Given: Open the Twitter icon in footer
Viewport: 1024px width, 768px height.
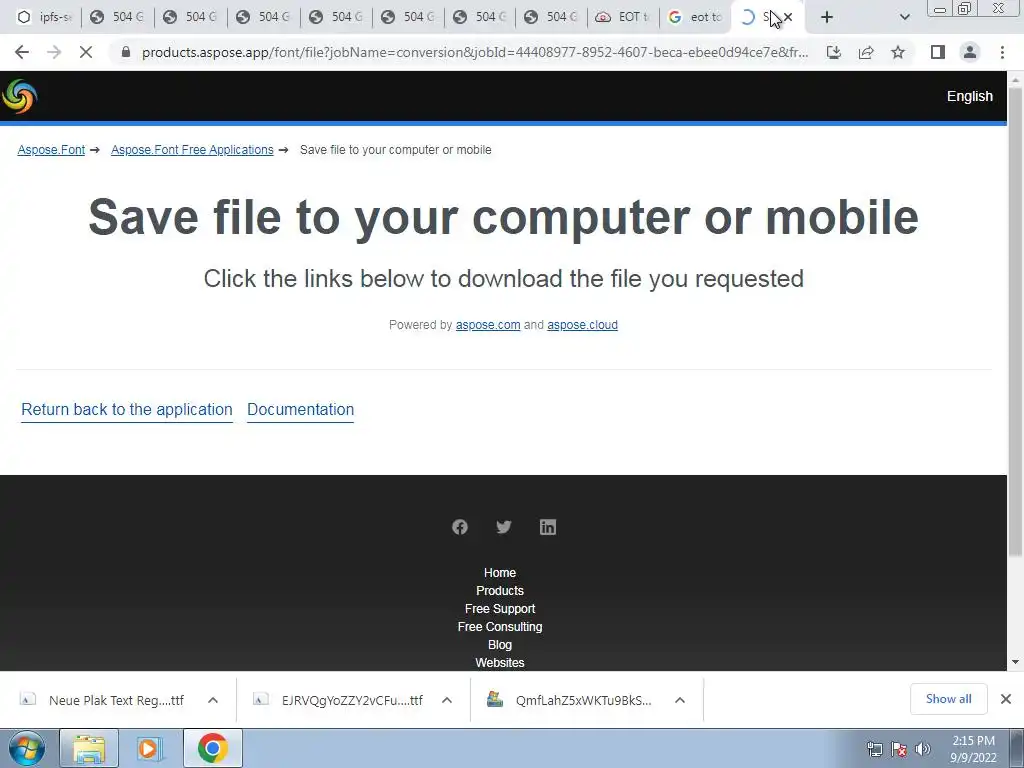Looking at the screenshot, I should click(x=504, y=527).
